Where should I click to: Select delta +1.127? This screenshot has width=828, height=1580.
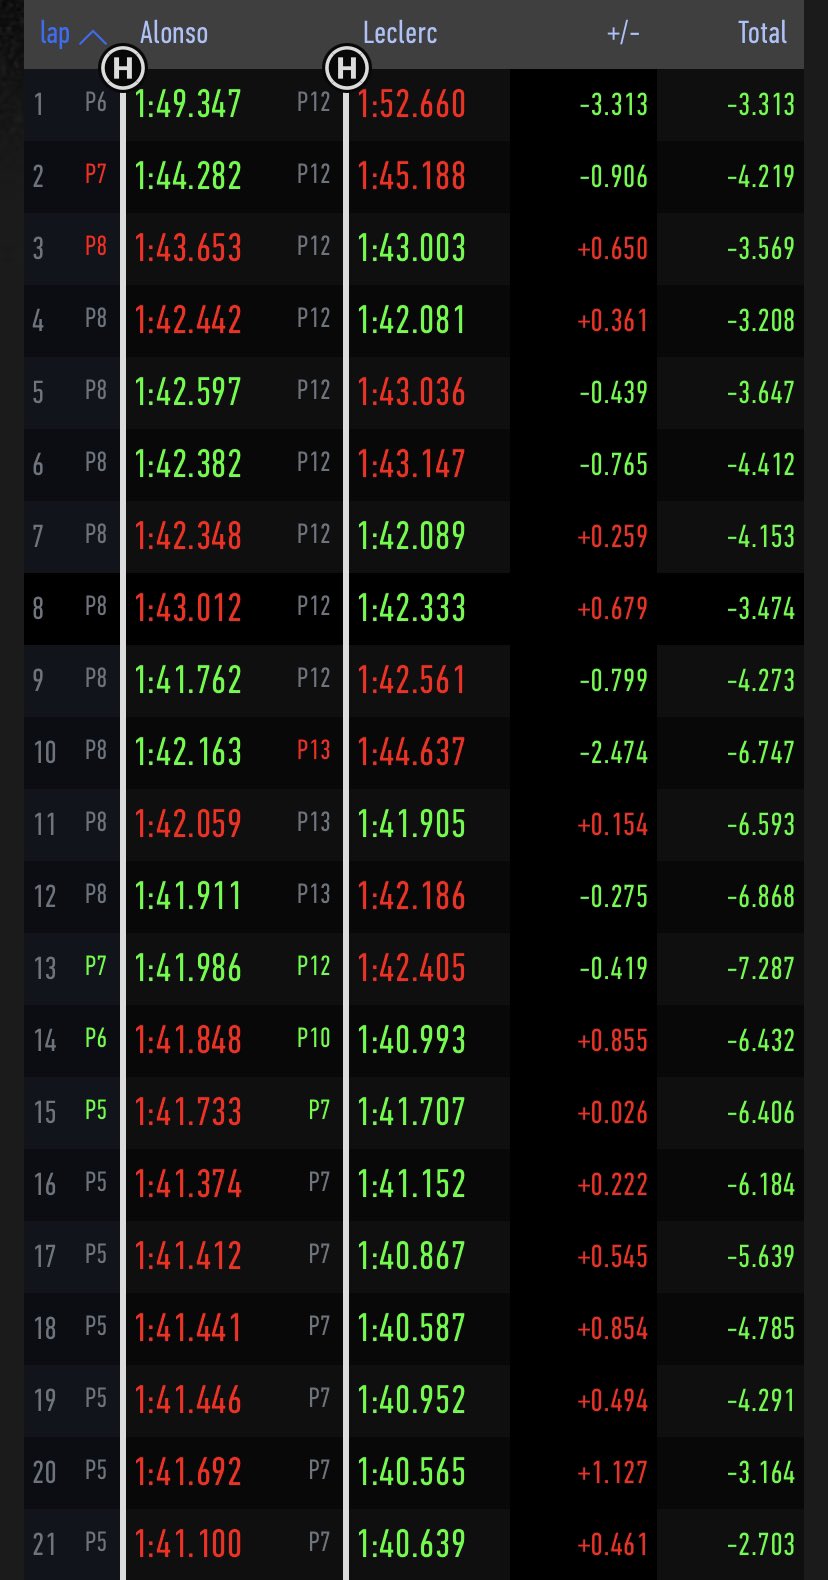click(x=613, y=1473)
